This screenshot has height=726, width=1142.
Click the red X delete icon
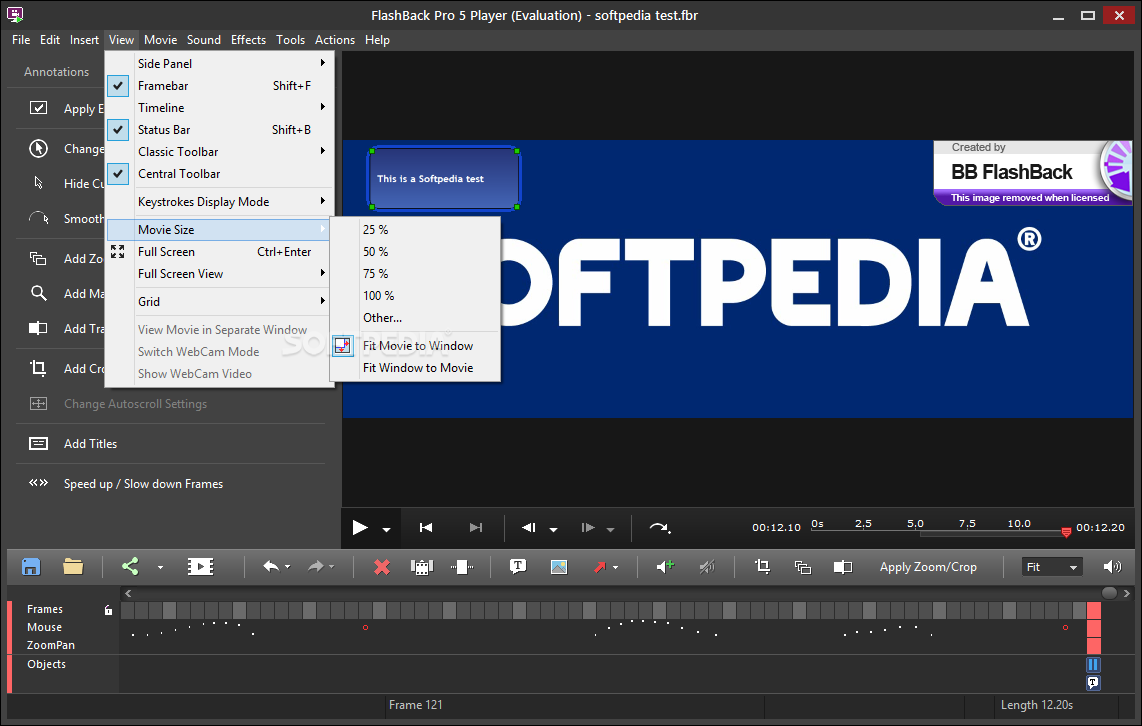(381, 567)
